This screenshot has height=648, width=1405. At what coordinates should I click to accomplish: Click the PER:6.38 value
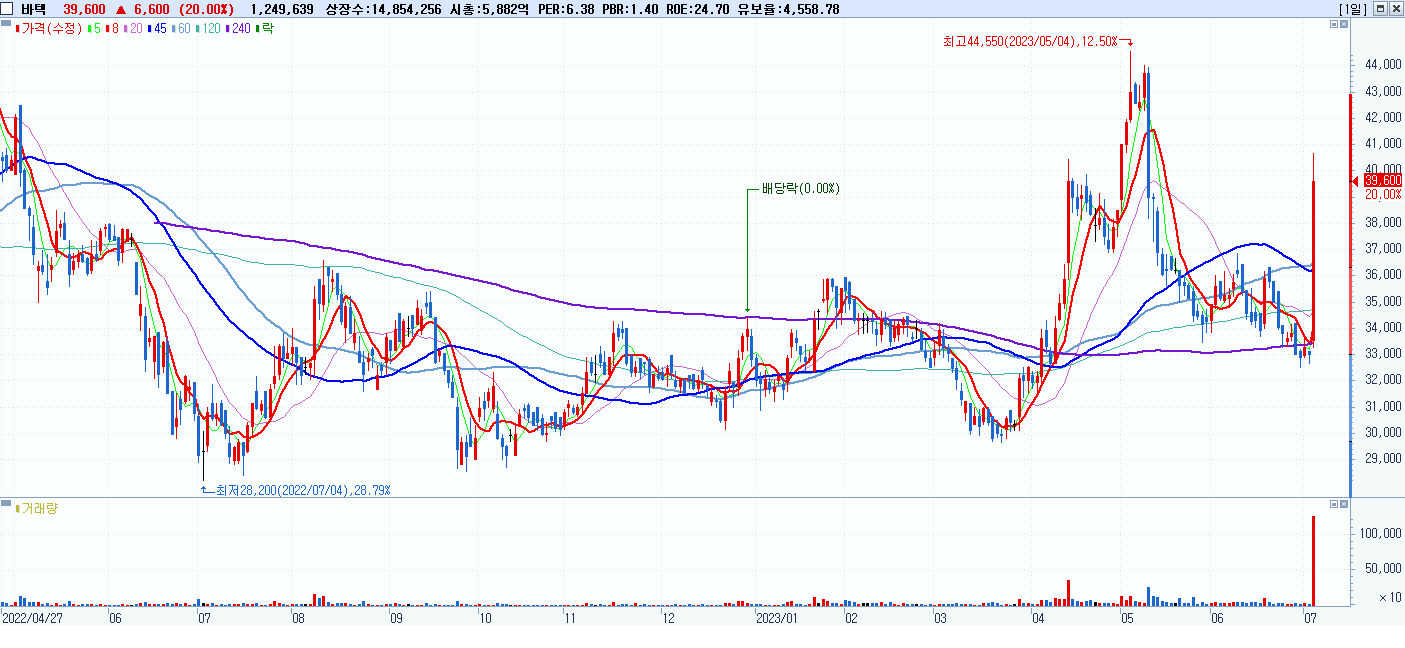pos(566,9)
